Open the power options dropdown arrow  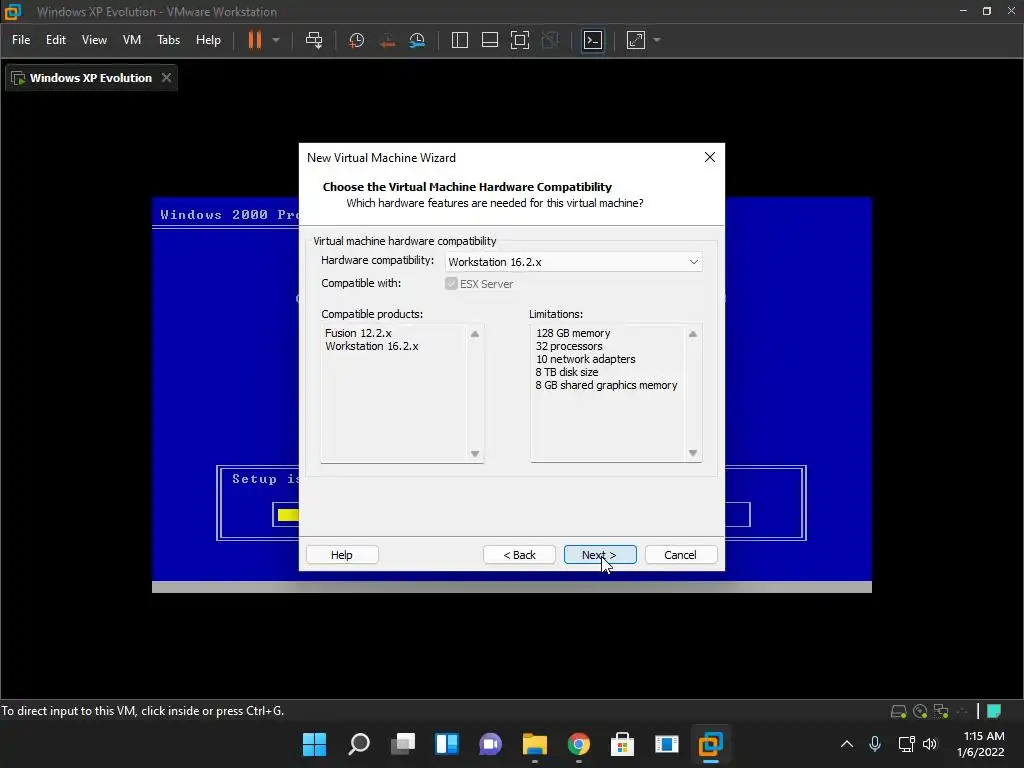pos(276,40)
